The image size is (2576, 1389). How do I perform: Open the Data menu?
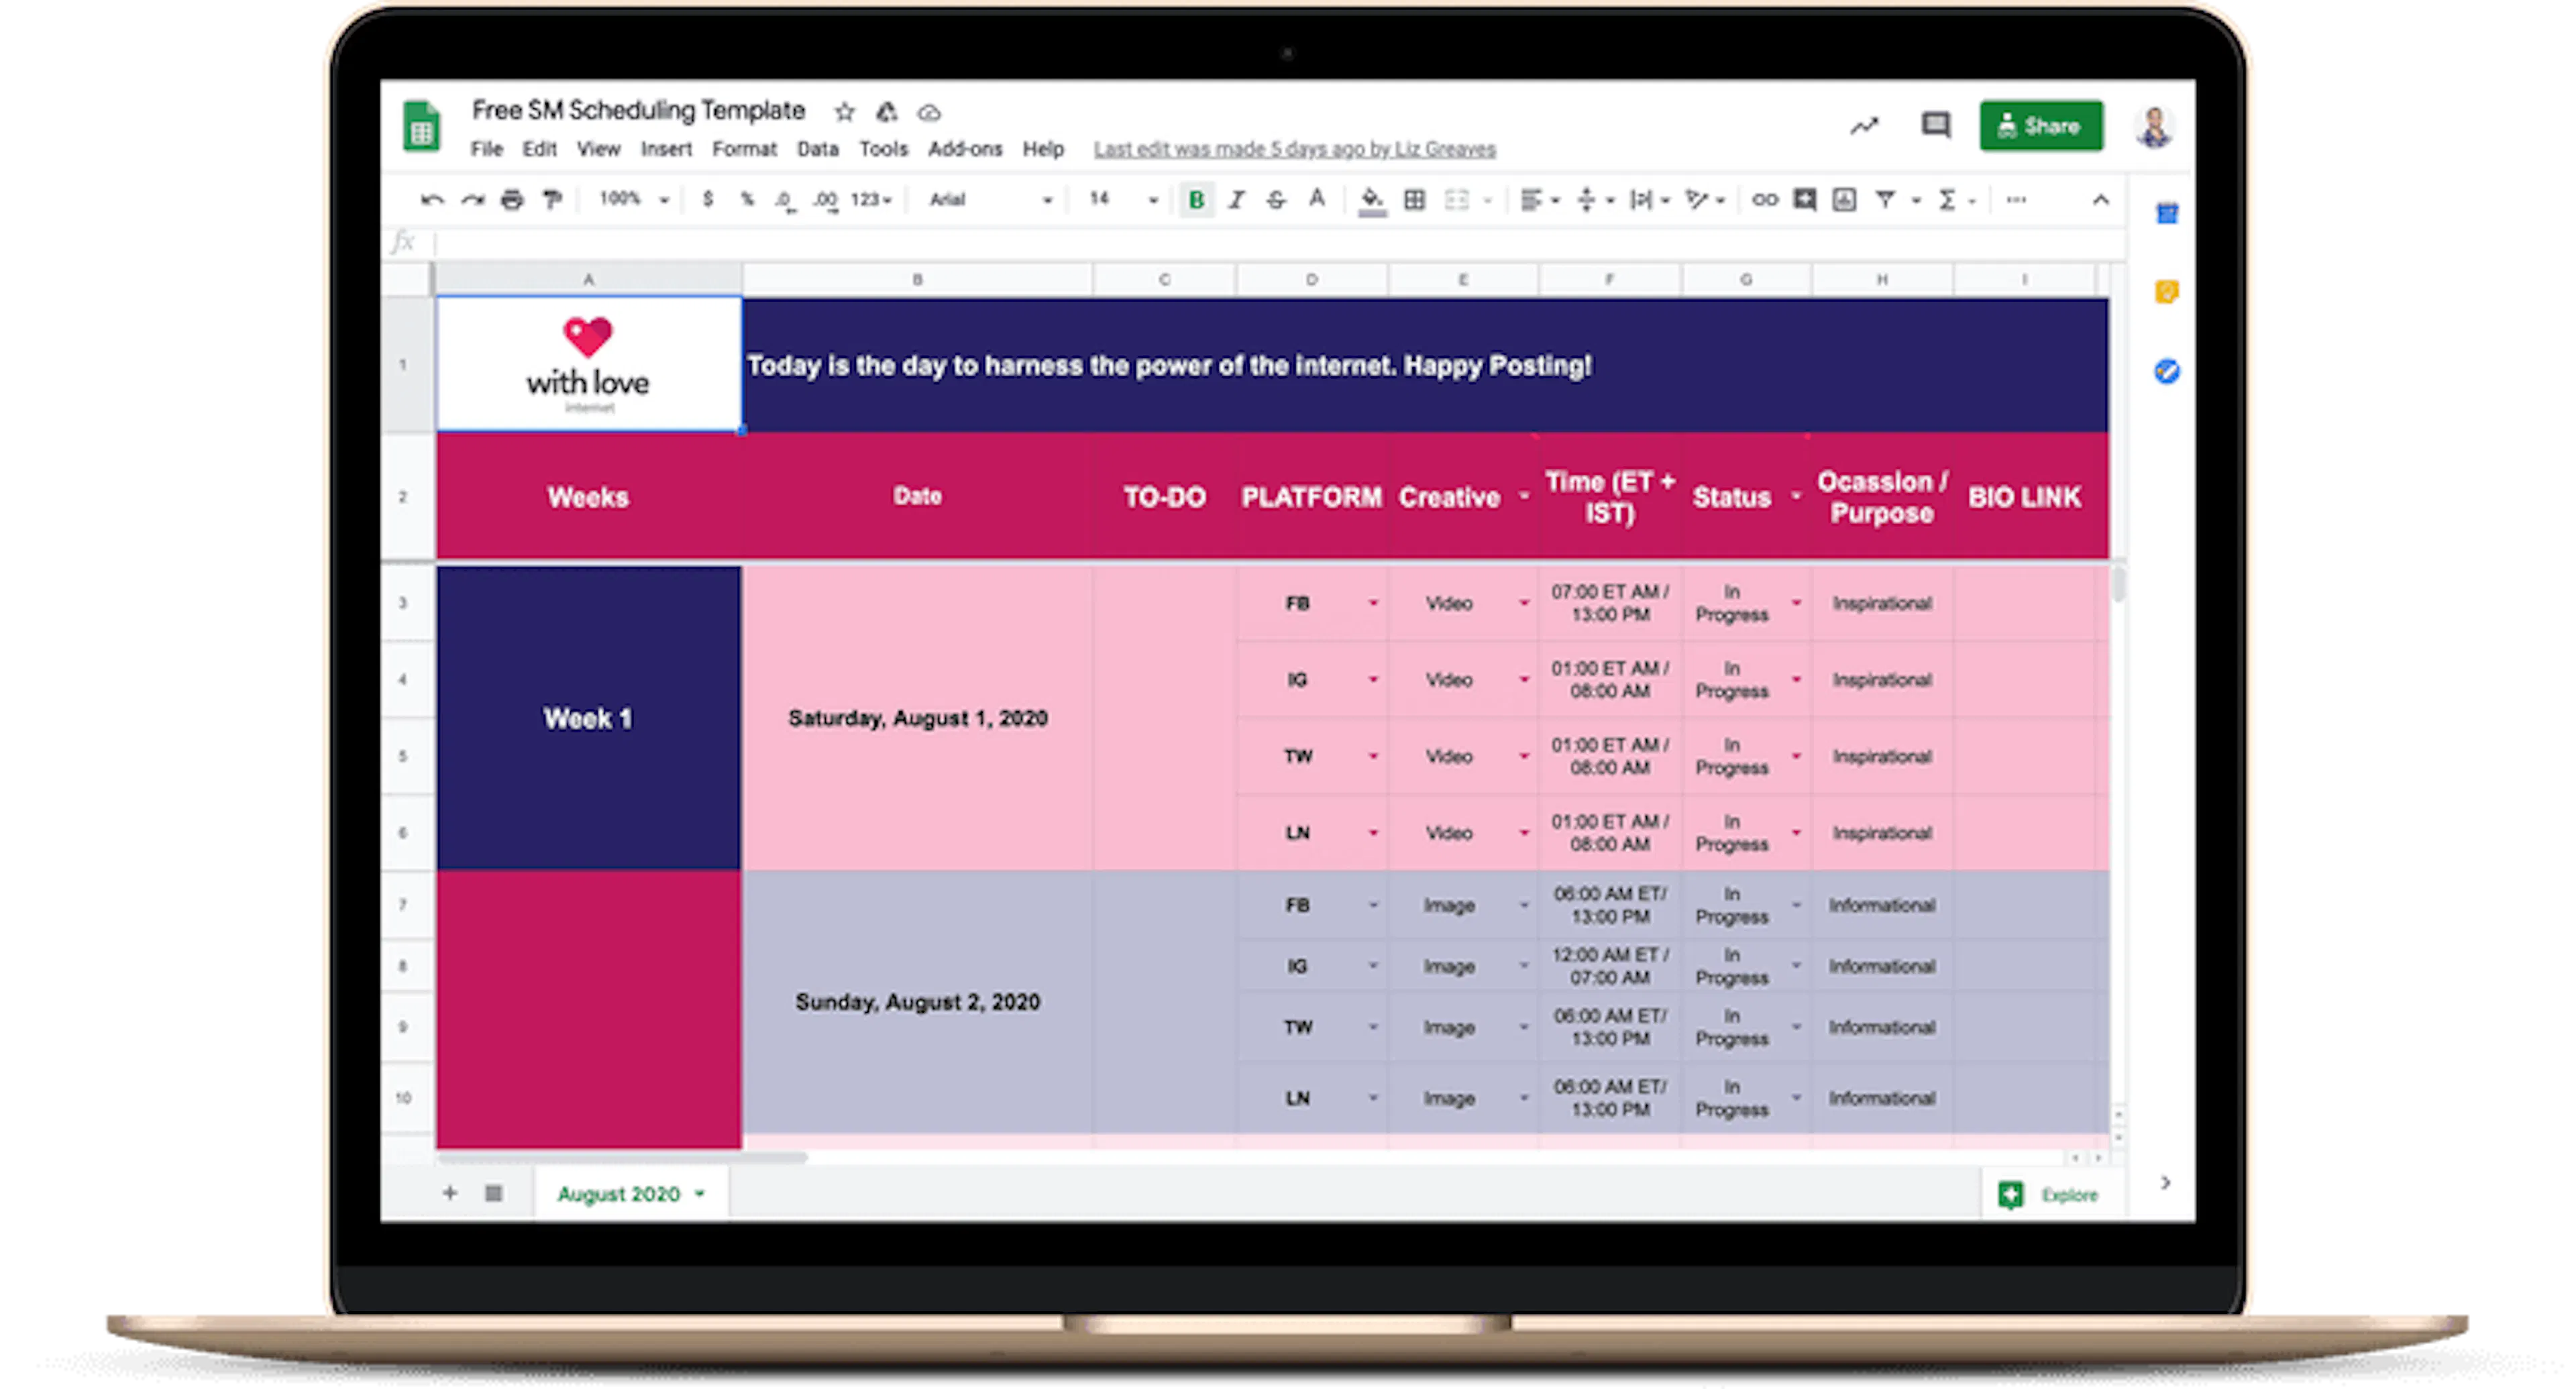[817, 148]
